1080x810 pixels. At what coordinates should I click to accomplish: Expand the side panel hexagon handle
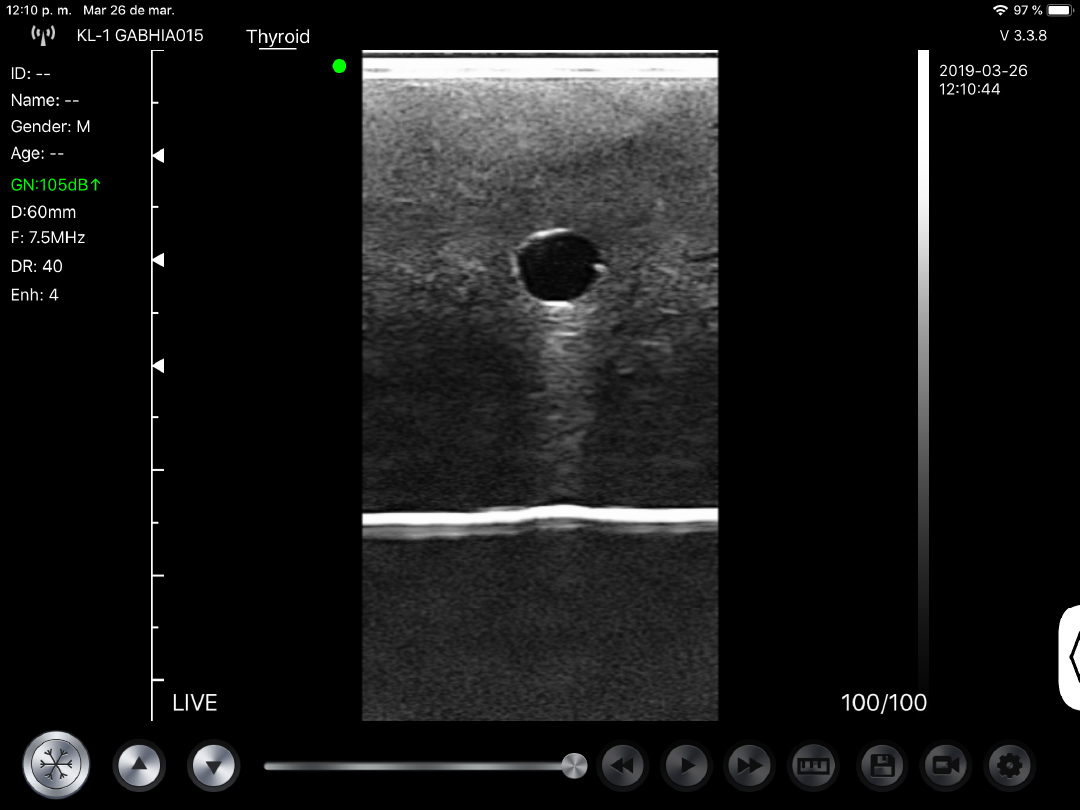click(1071, 655)
